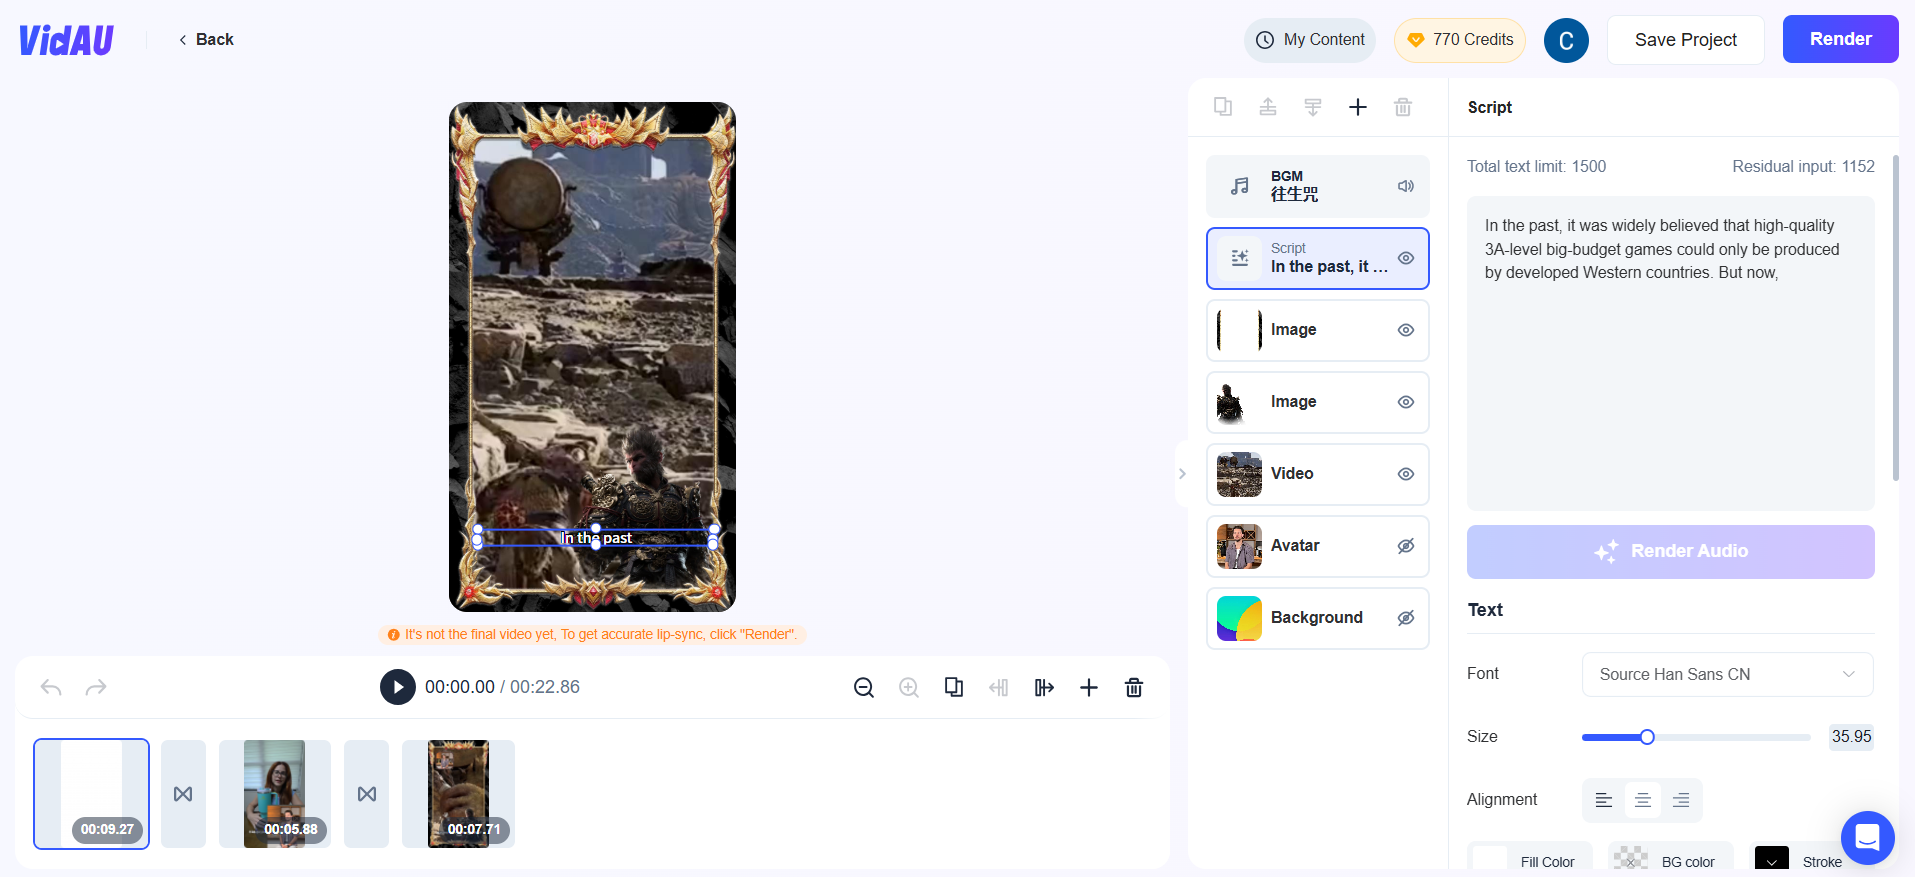1915x877 pixels.
Task: Delete layer using trash icon in layer toolbar
Action: point(1403,107)
